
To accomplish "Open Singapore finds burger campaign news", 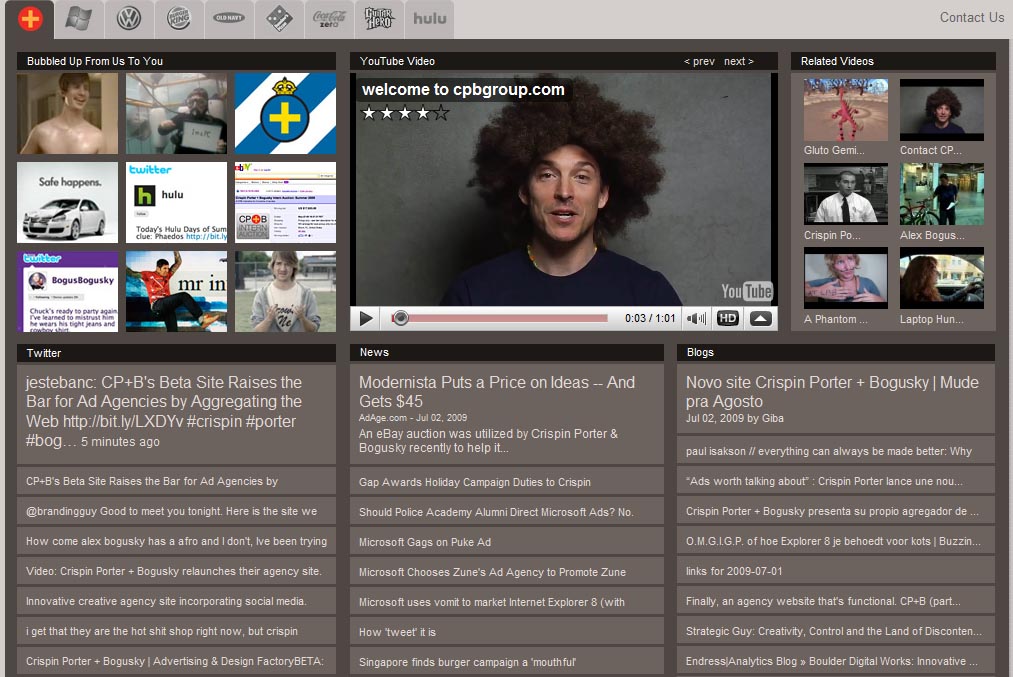I will (x=507, y=662).
